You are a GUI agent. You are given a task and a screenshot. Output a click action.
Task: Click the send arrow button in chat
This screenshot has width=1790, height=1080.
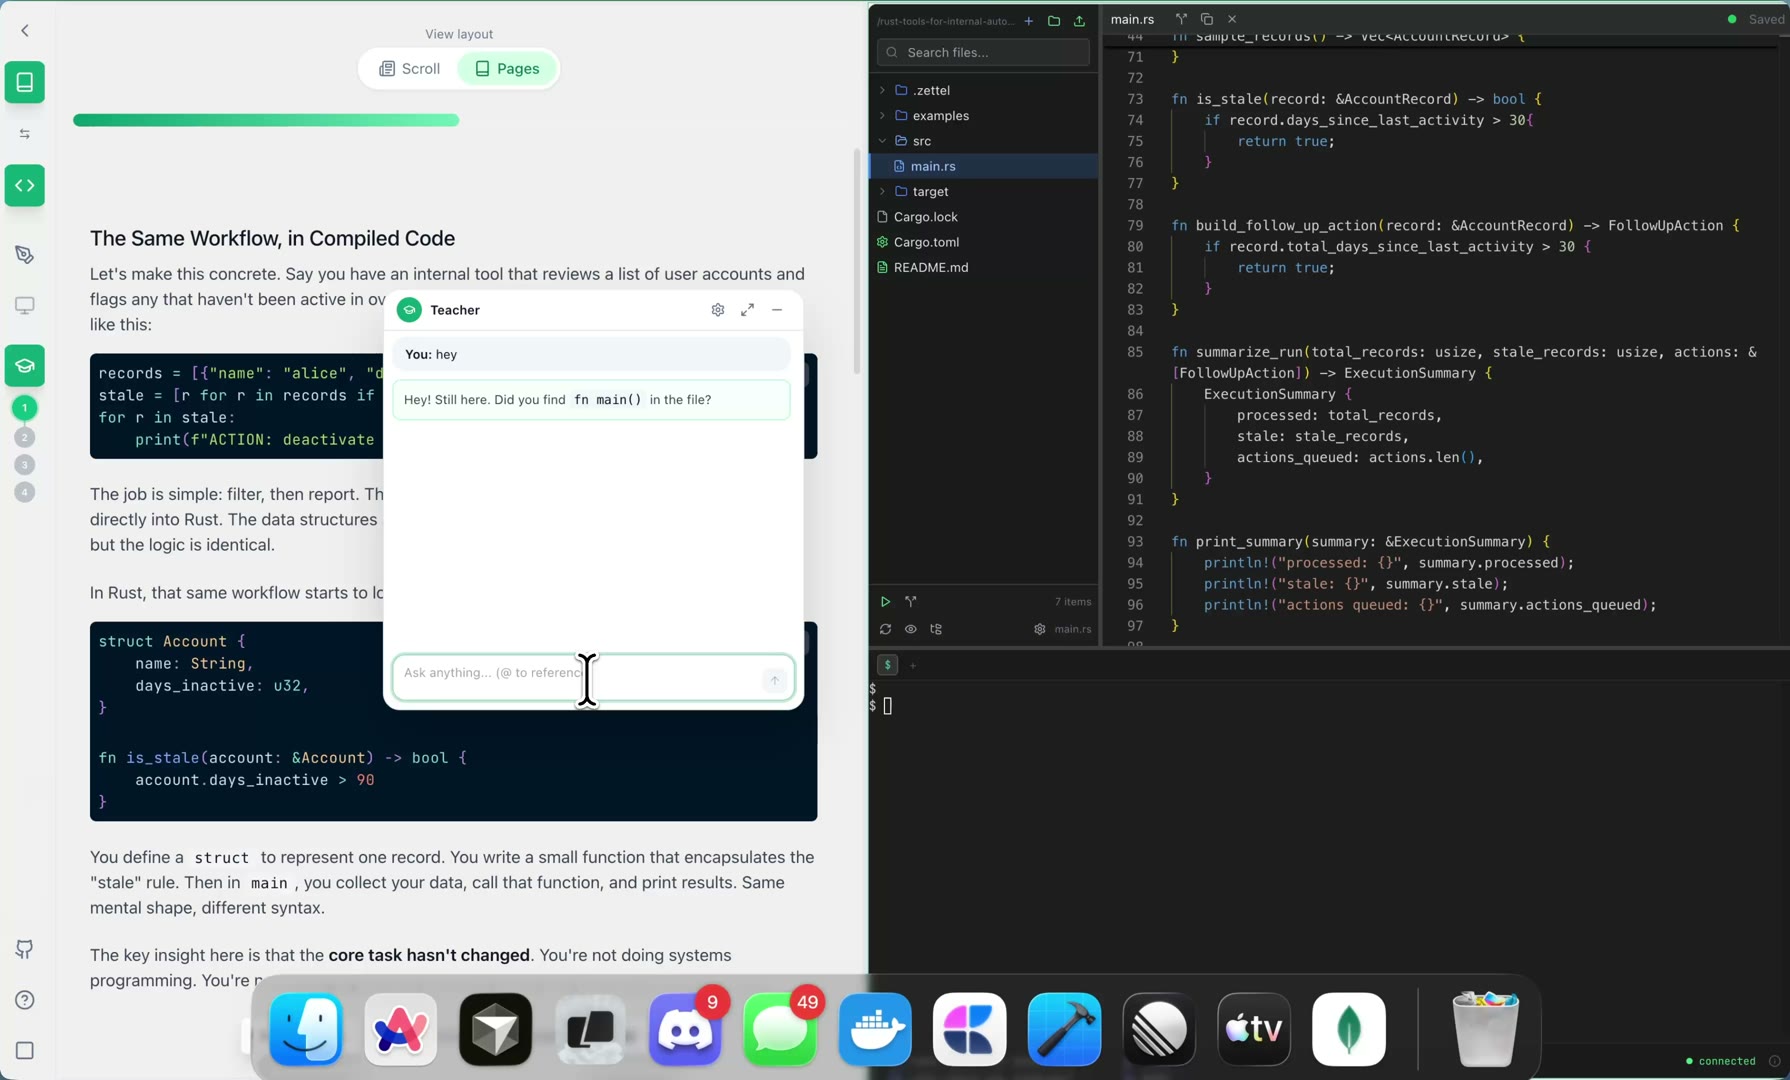(774, 680)
